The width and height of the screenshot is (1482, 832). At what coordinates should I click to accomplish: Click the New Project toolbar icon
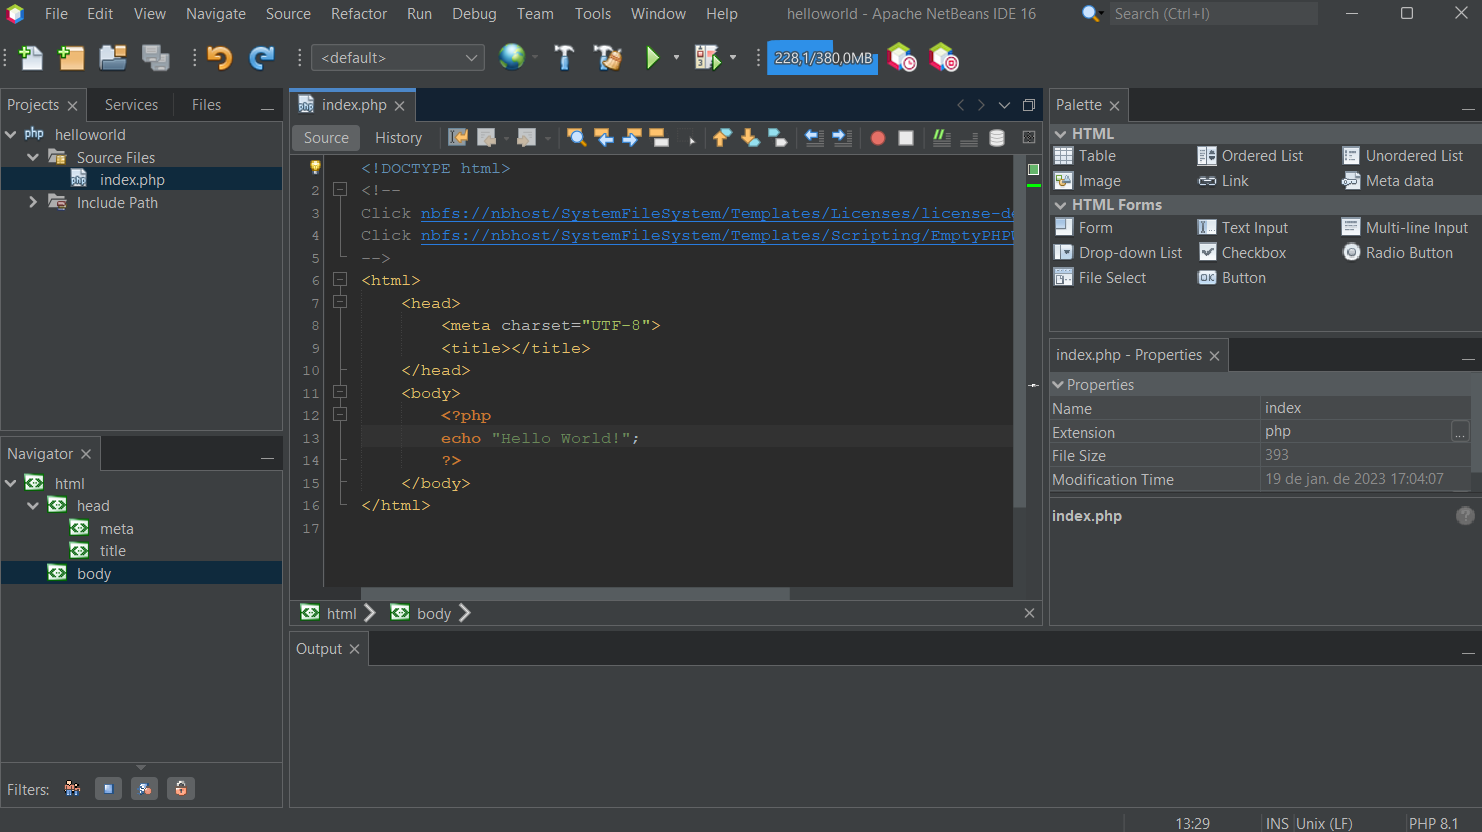[71, 58]
